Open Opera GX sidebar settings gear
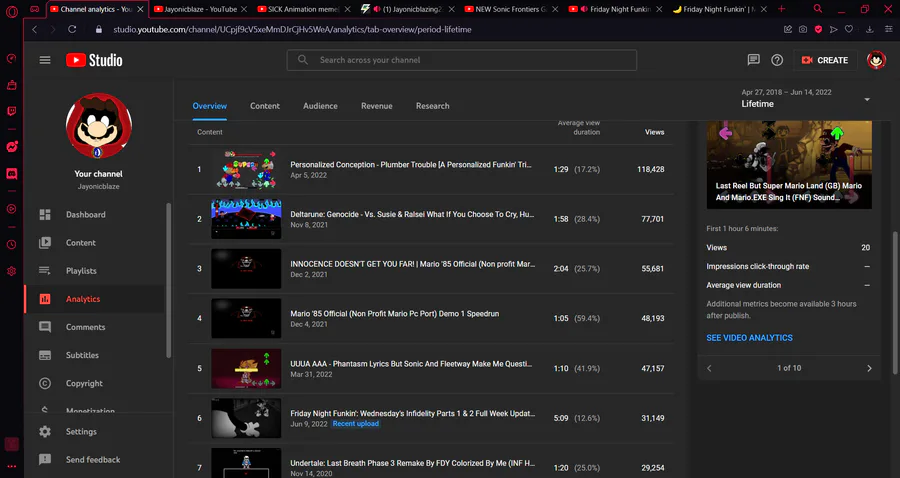Viewport: 900px width, 478px height. [11, 271]
